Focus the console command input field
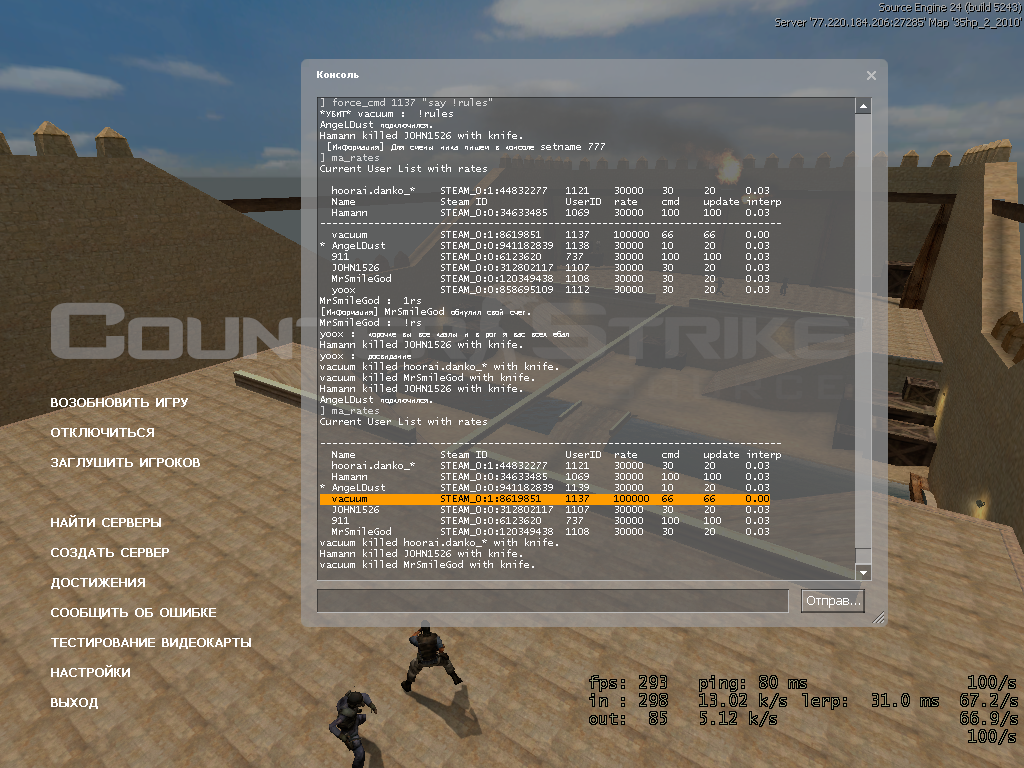Screen dimensions: 1024x768 point(552,601)
